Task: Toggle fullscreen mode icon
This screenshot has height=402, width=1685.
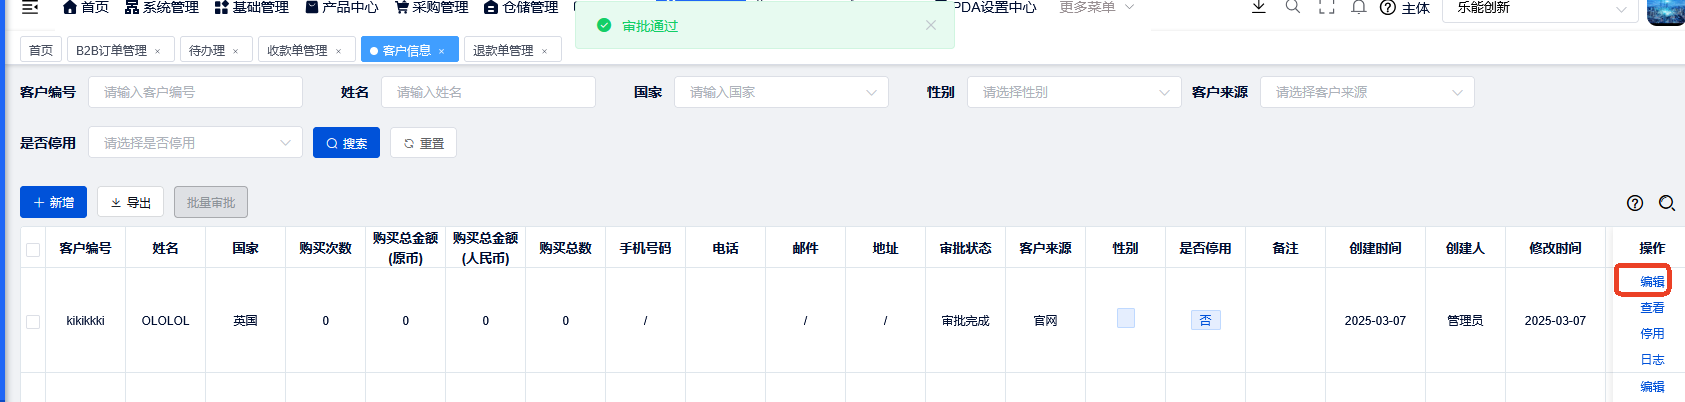Action: 1326,7
